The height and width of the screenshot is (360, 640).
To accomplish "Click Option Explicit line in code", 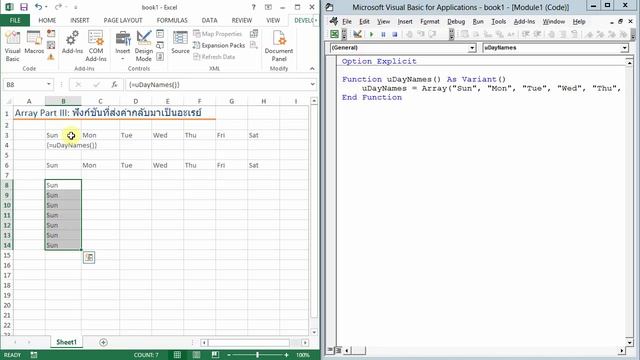I will 379,61.
